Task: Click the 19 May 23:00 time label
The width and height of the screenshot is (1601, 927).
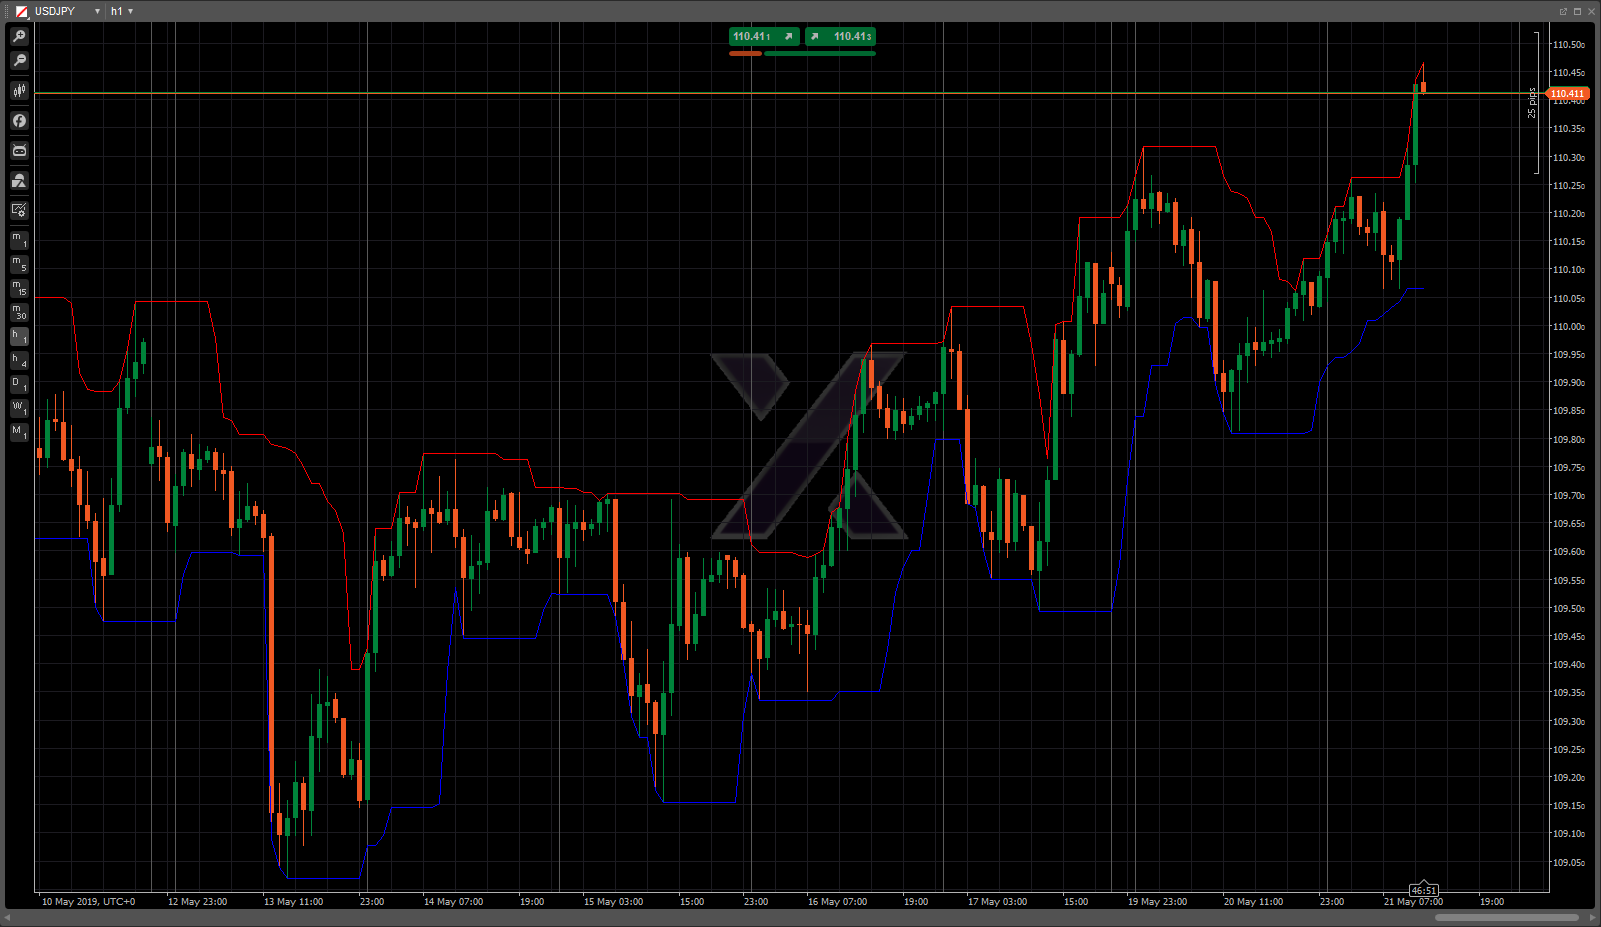Action: pyautogui.click(x=1157, y=902)
